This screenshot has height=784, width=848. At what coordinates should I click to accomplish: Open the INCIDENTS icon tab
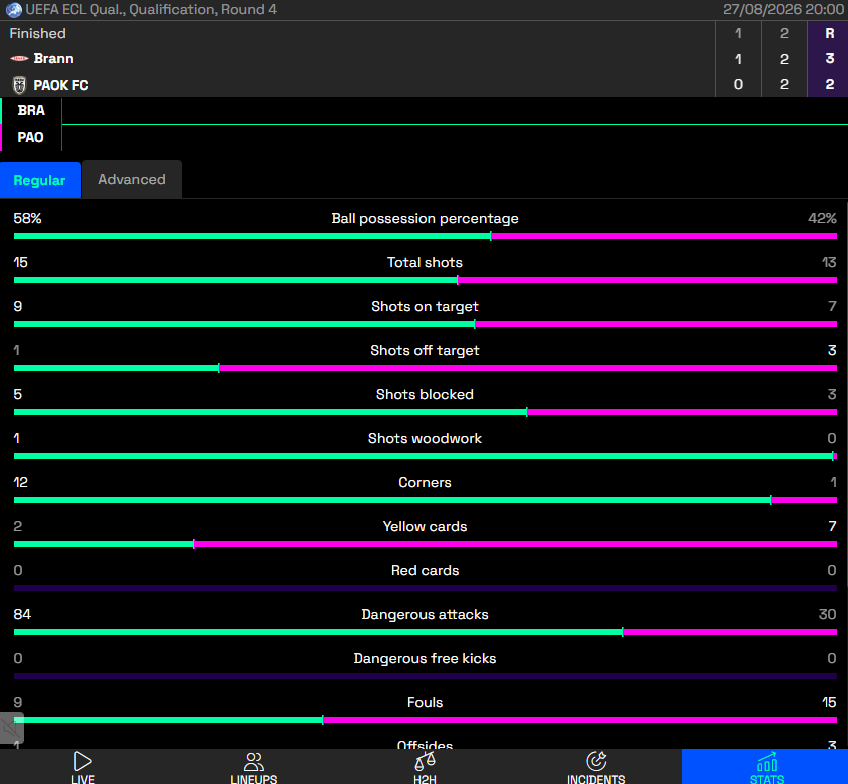point(595,767)
